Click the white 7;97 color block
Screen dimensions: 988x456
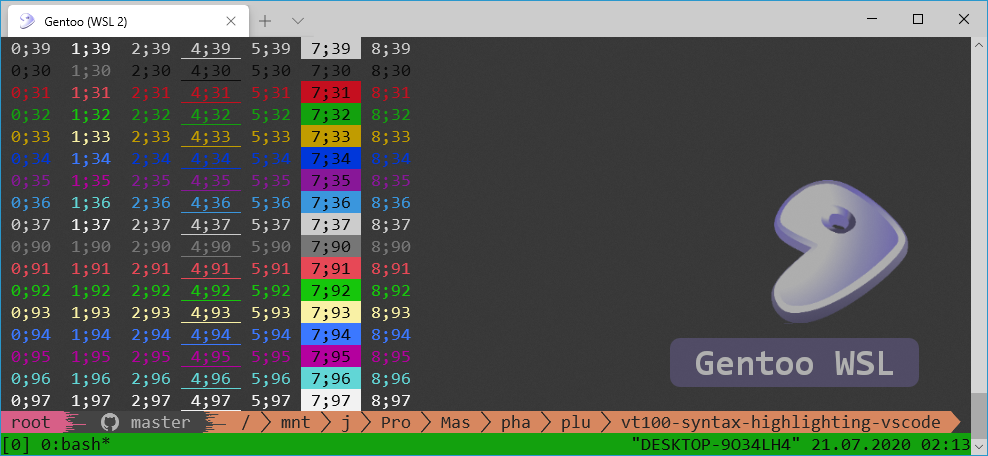[x=331, y=401]
